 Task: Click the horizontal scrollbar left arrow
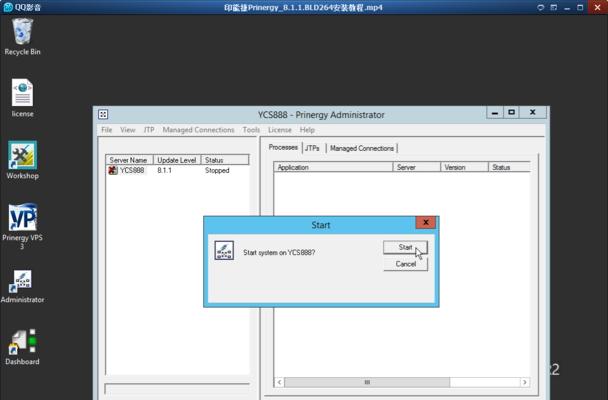point(279,382)
